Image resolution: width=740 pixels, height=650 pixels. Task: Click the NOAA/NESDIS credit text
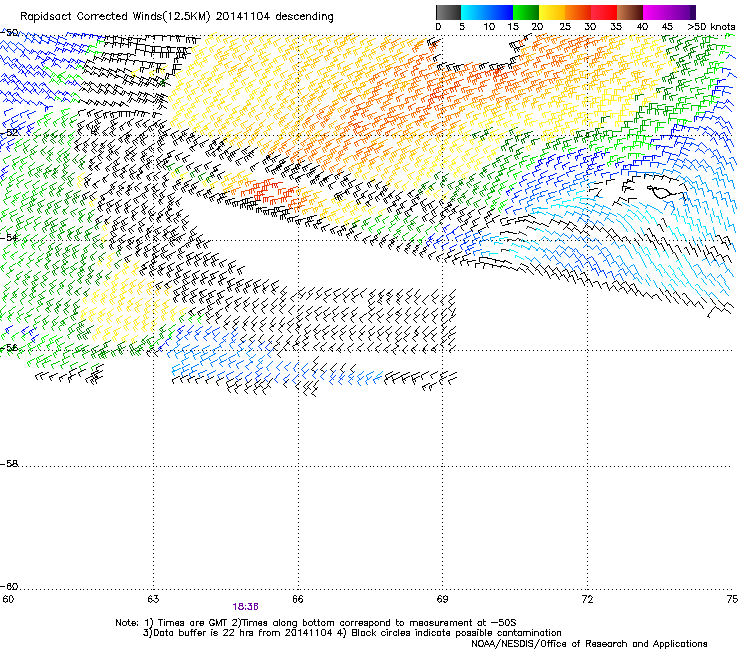point(589,644)
